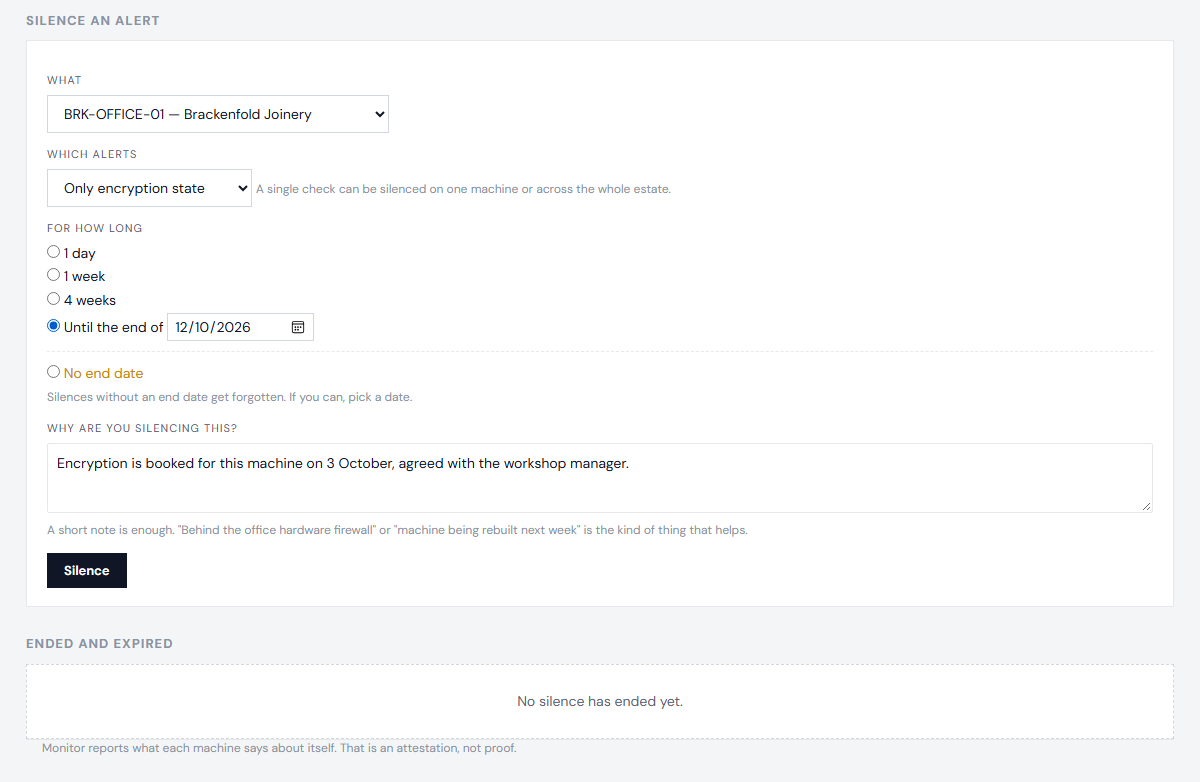
Task: Select the 1 day duration
Action: pos(54,252)
